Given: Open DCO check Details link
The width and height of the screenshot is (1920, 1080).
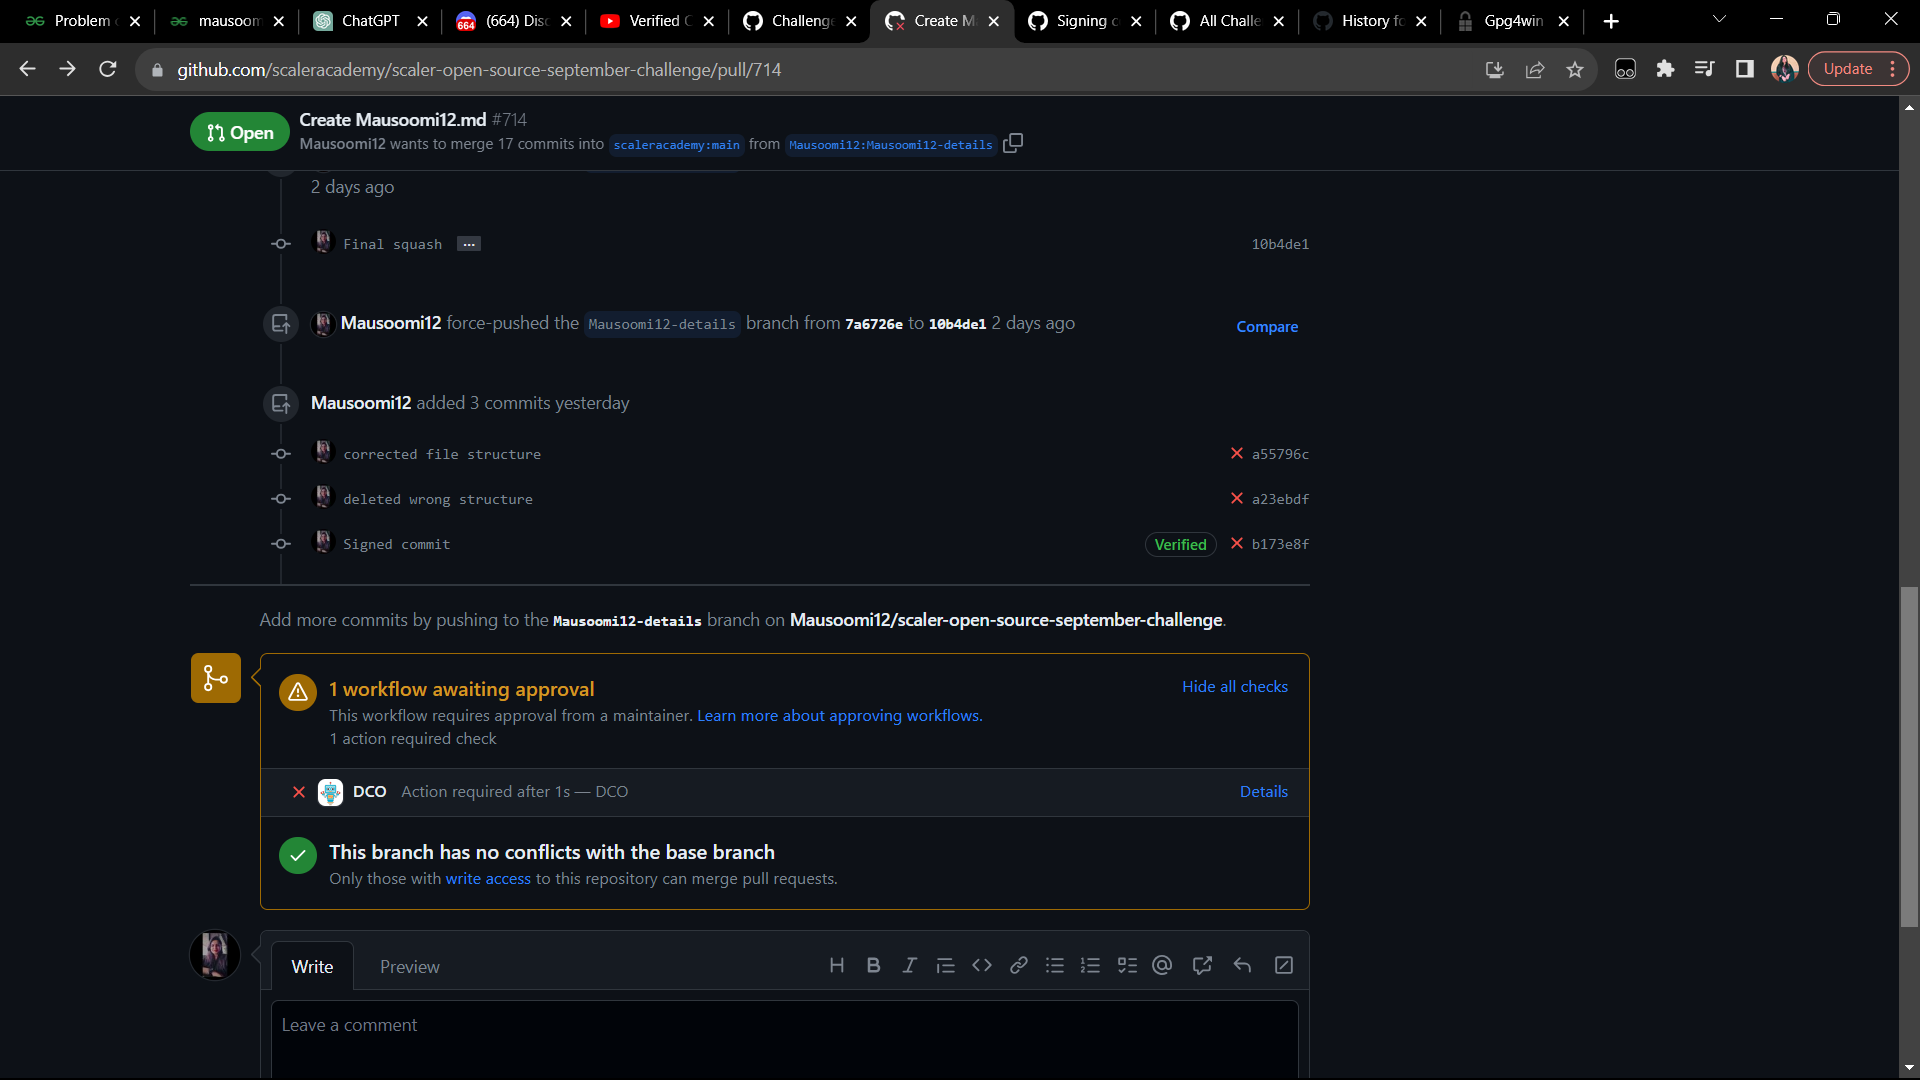Looking at the screenshot, I should click(1263, 791).
